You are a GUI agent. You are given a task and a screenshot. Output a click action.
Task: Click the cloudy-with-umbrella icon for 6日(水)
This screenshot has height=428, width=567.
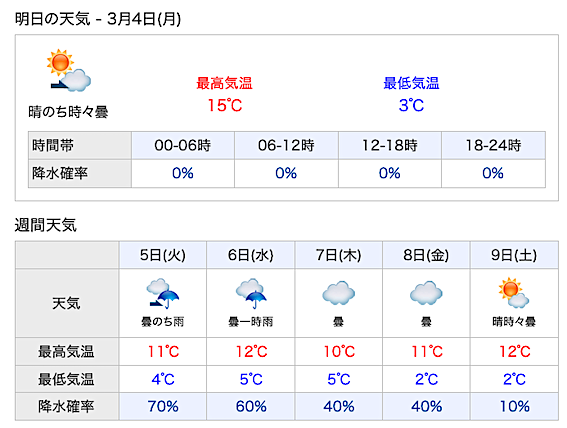[x=251, y=294]
